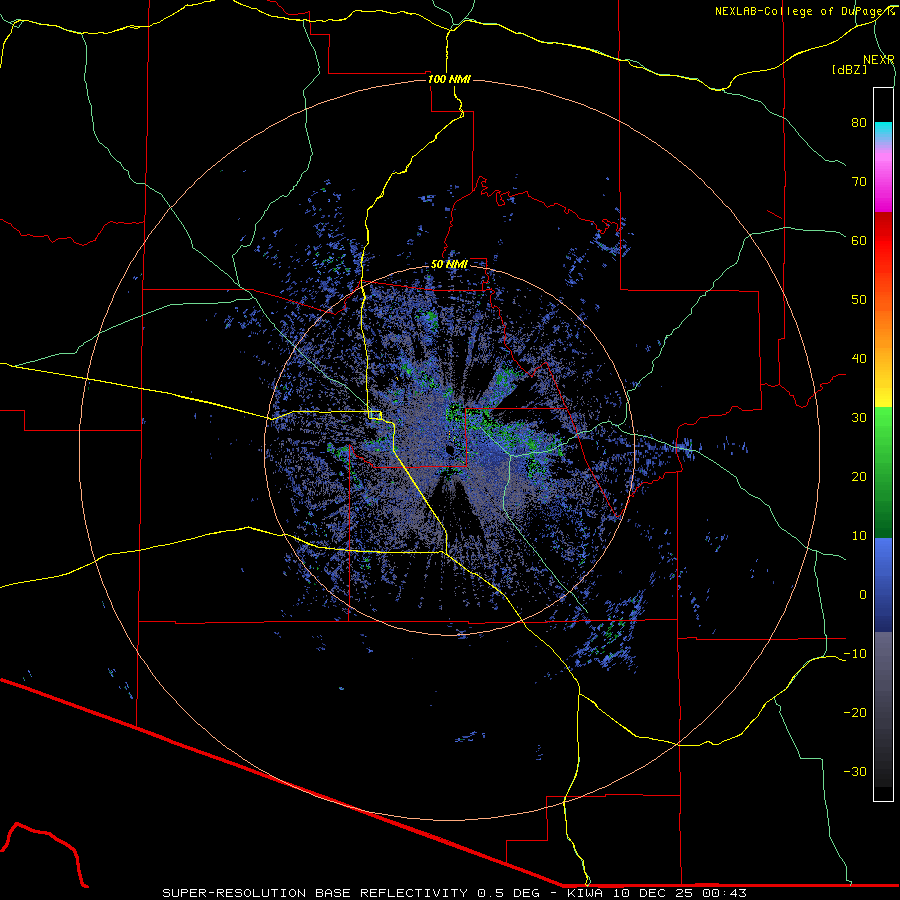Image resolution: width=900 pixels, height=900 pixels.
Task: Click the '10 DEC 25 00:43' timestamp
Action: [681, 893]
